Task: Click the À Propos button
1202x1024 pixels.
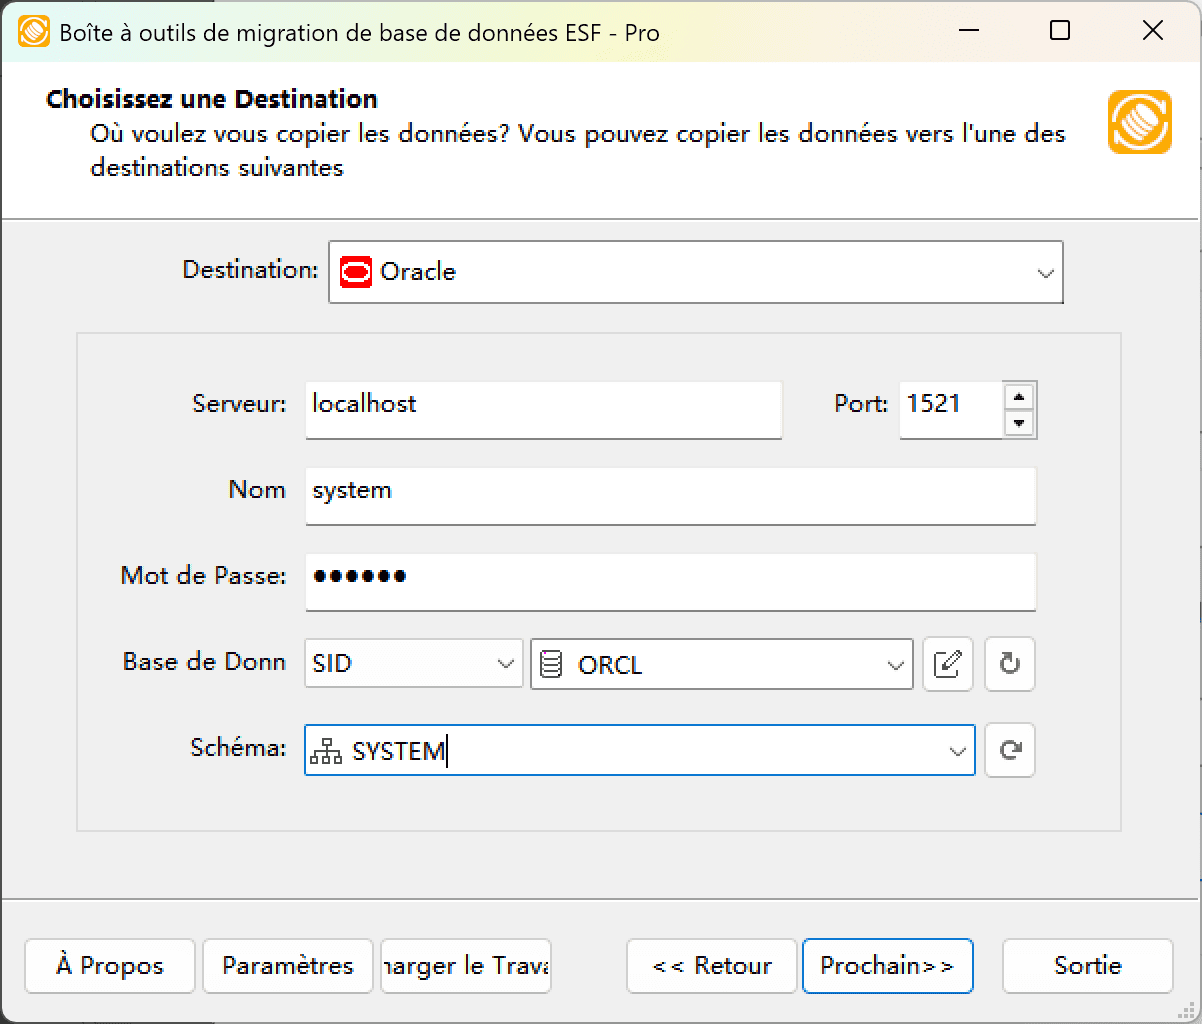Action: pyautogui.click(x=109, y=966)
